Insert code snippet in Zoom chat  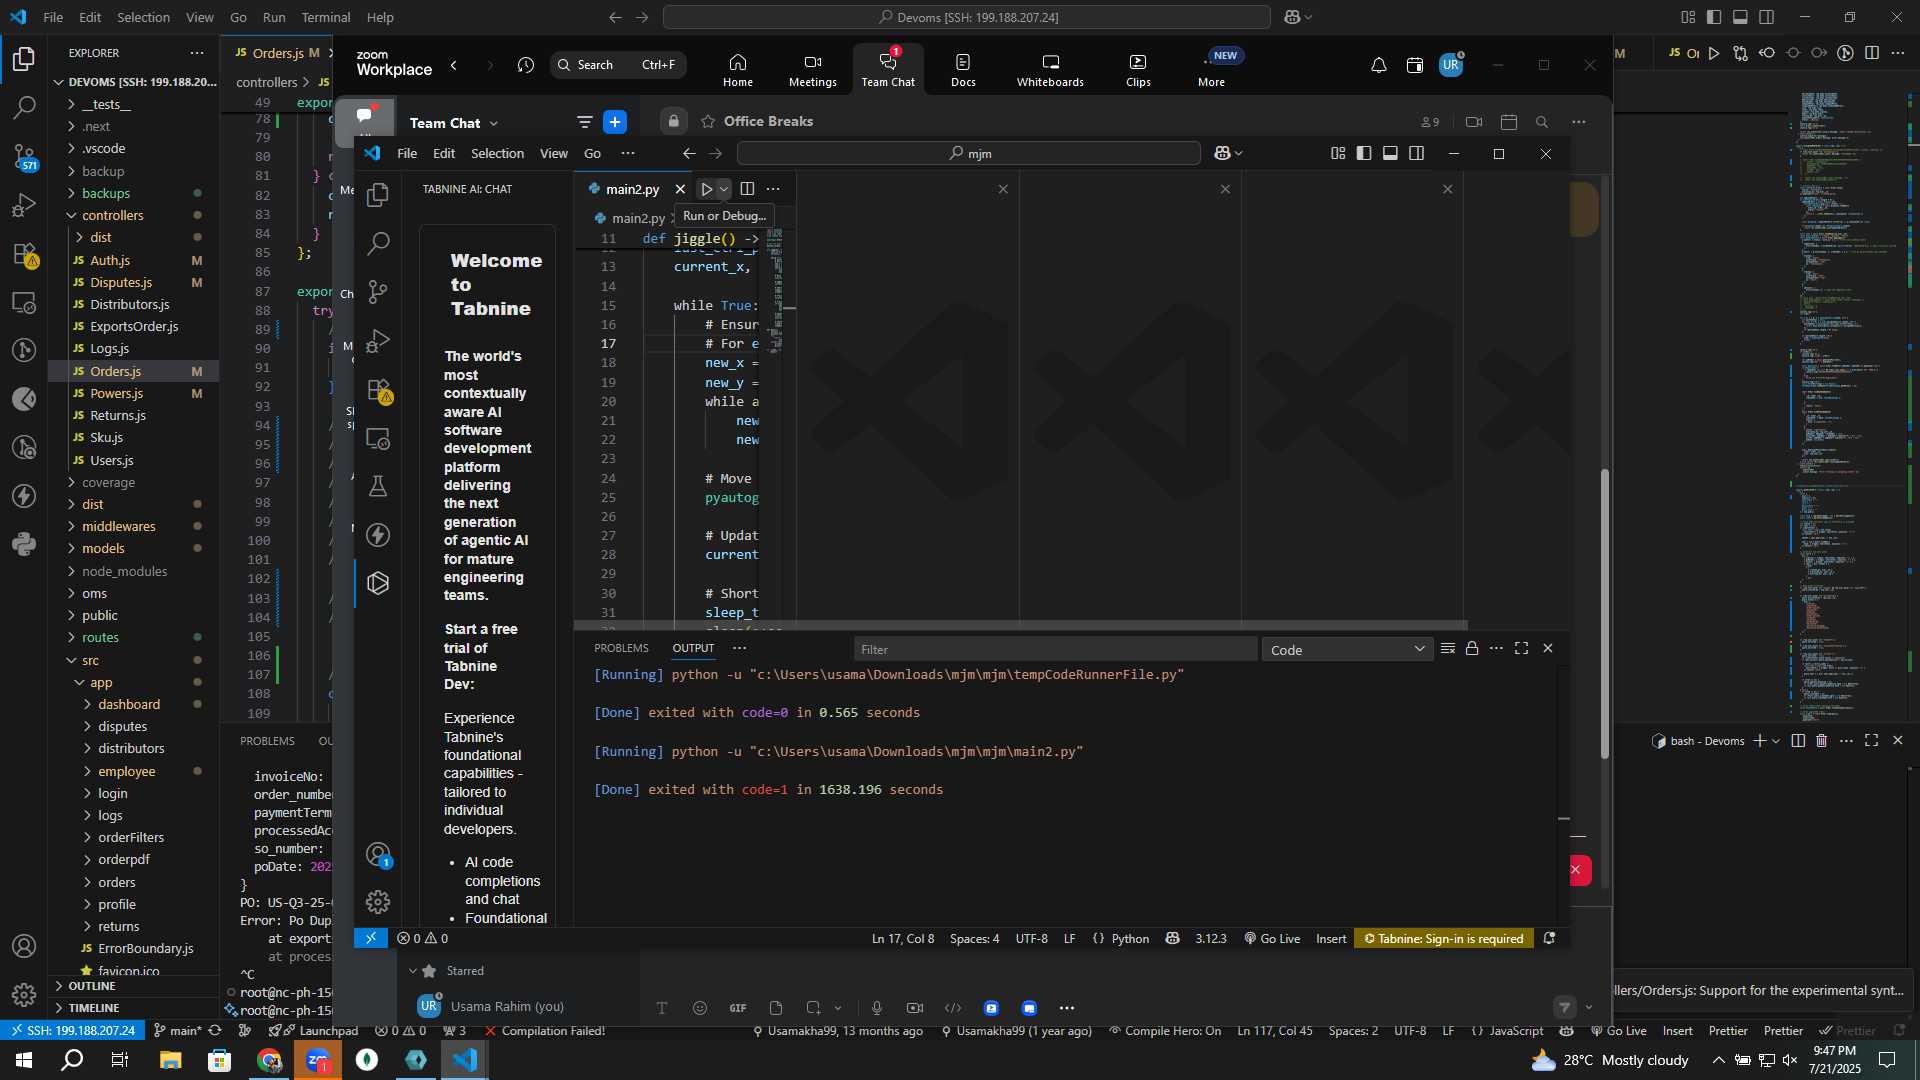(x=953, y=1008)
